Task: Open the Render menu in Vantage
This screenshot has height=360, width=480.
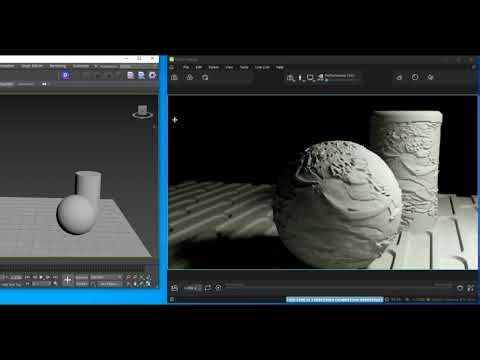Action: click(214, 67)
